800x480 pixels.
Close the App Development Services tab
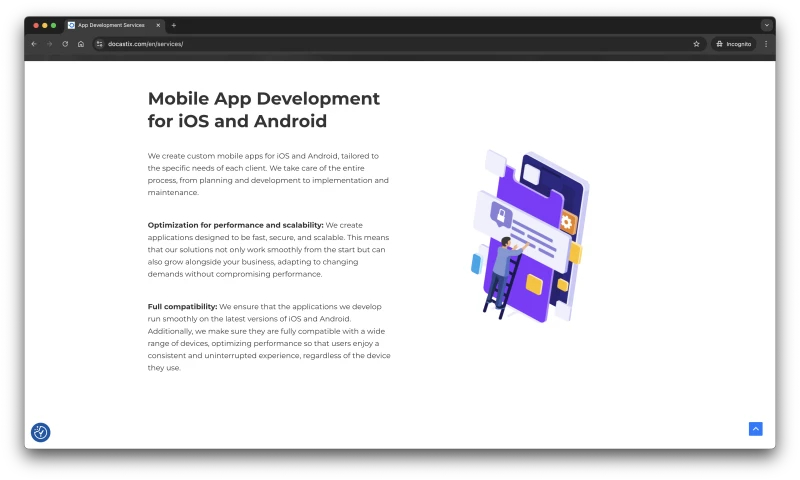click(158, 25)
